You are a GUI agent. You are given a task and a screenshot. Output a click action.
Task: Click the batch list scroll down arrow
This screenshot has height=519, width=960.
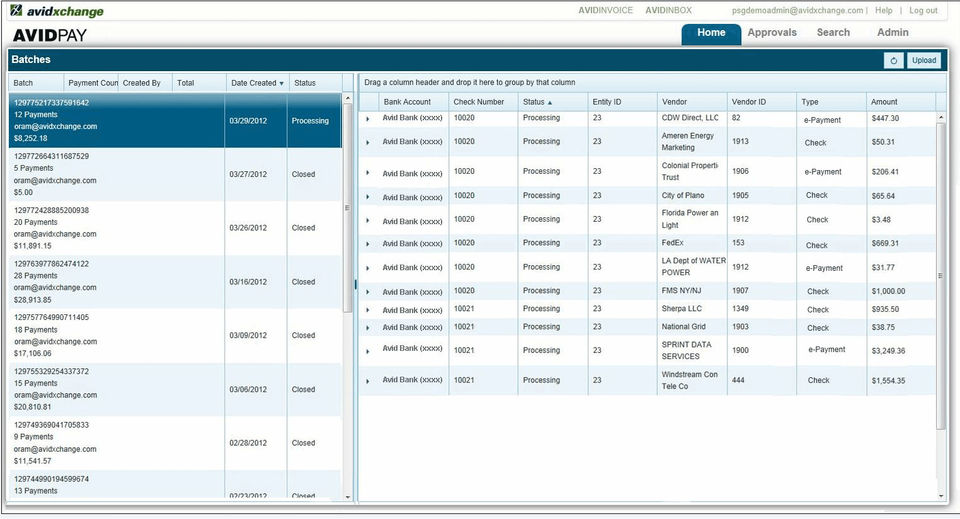[347, 496]
